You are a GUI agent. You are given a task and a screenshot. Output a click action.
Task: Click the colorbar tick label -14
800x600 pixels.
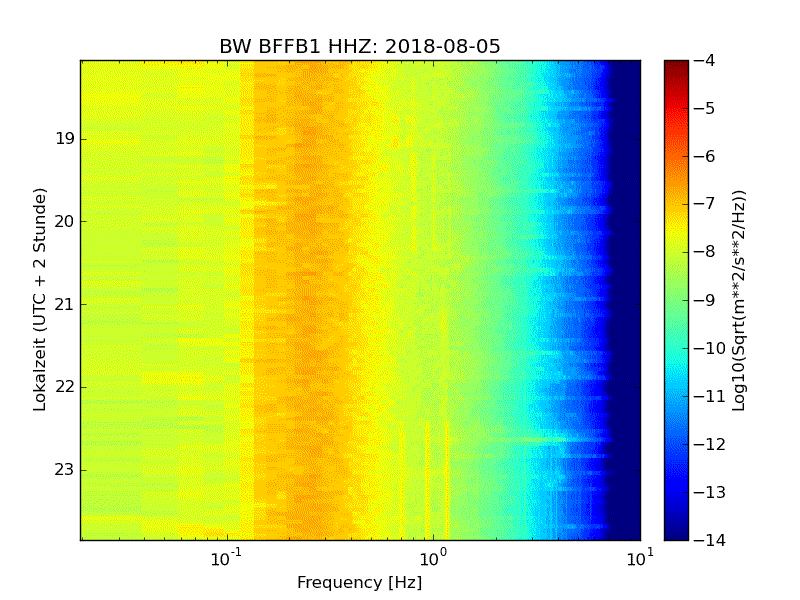pyautogui.click(x=710, y=540)
